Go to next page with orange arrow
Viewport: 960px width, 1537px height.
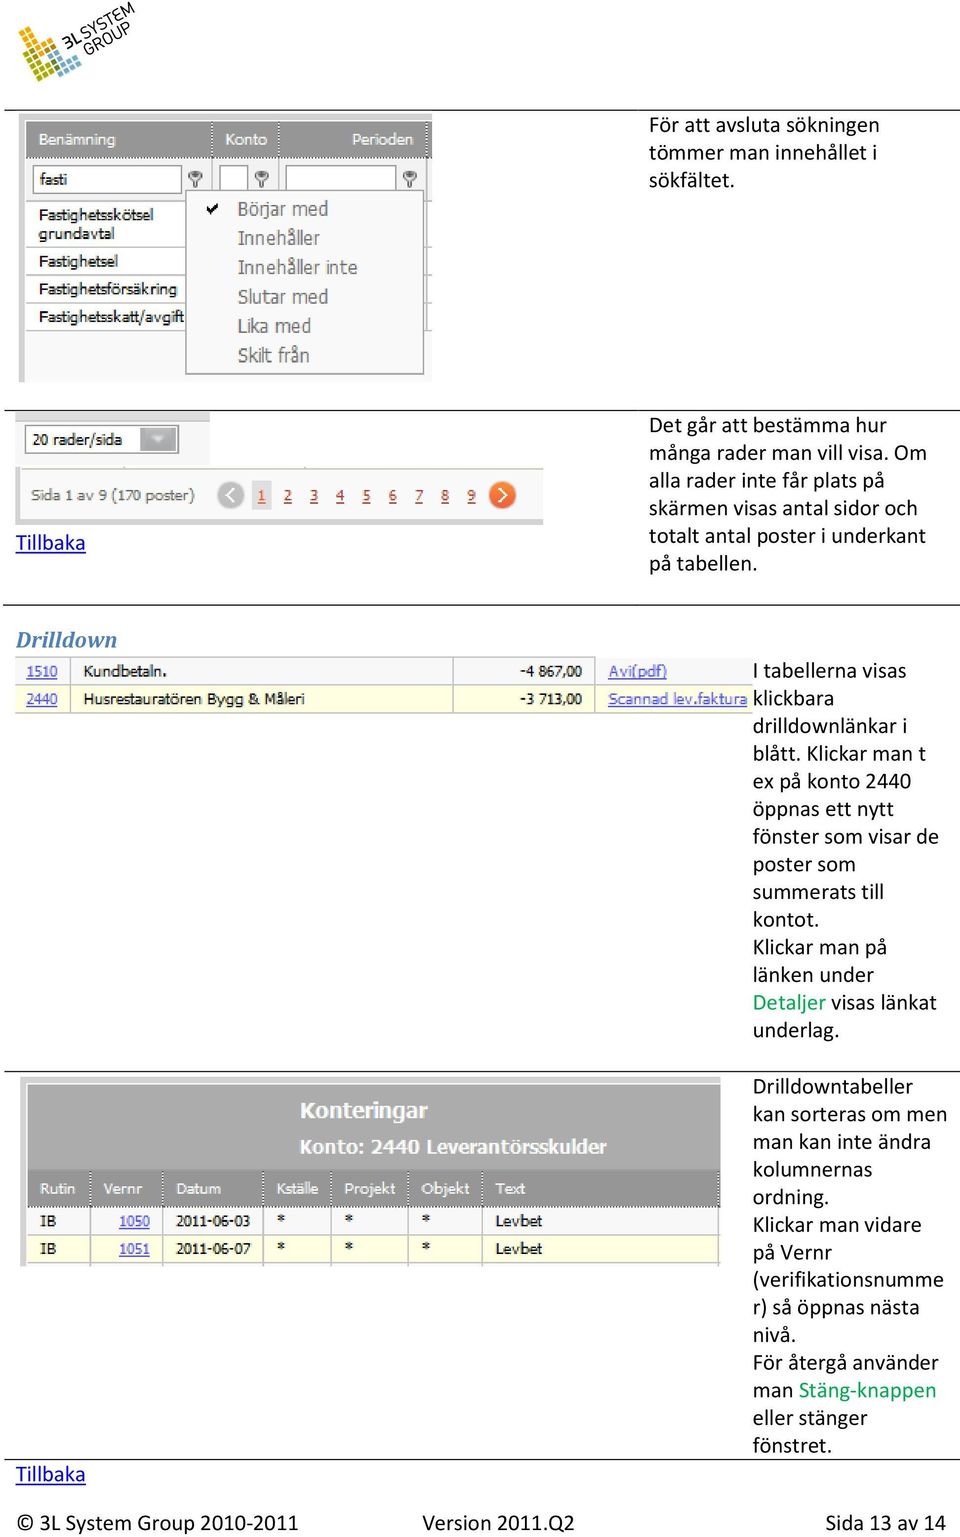coord(502,495)
